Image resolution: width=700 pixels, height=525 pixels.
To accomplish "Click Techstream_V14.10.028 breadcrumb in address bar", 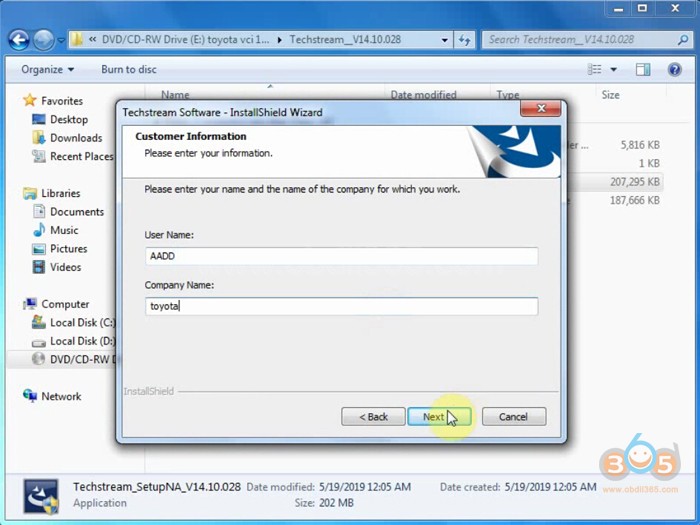I will (345, 40).
